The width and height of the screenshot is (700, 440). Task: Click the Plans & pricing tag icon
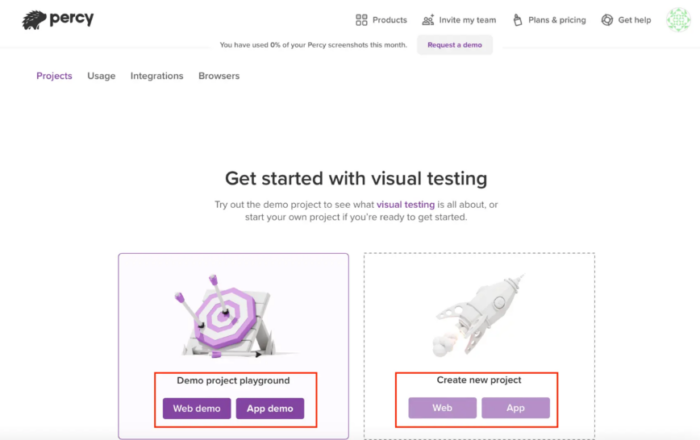[517, 20]
